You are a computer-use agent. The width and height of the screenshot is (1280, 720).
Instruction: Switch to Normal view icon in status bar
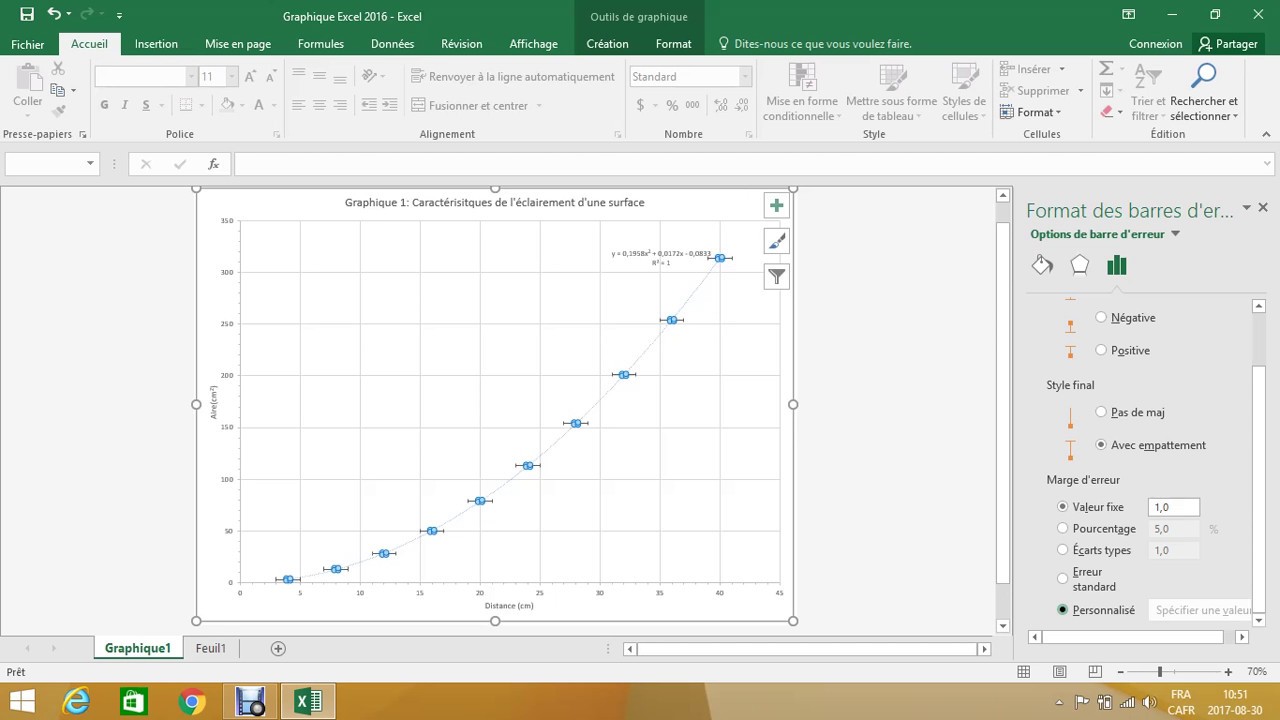coord(1023,672)
